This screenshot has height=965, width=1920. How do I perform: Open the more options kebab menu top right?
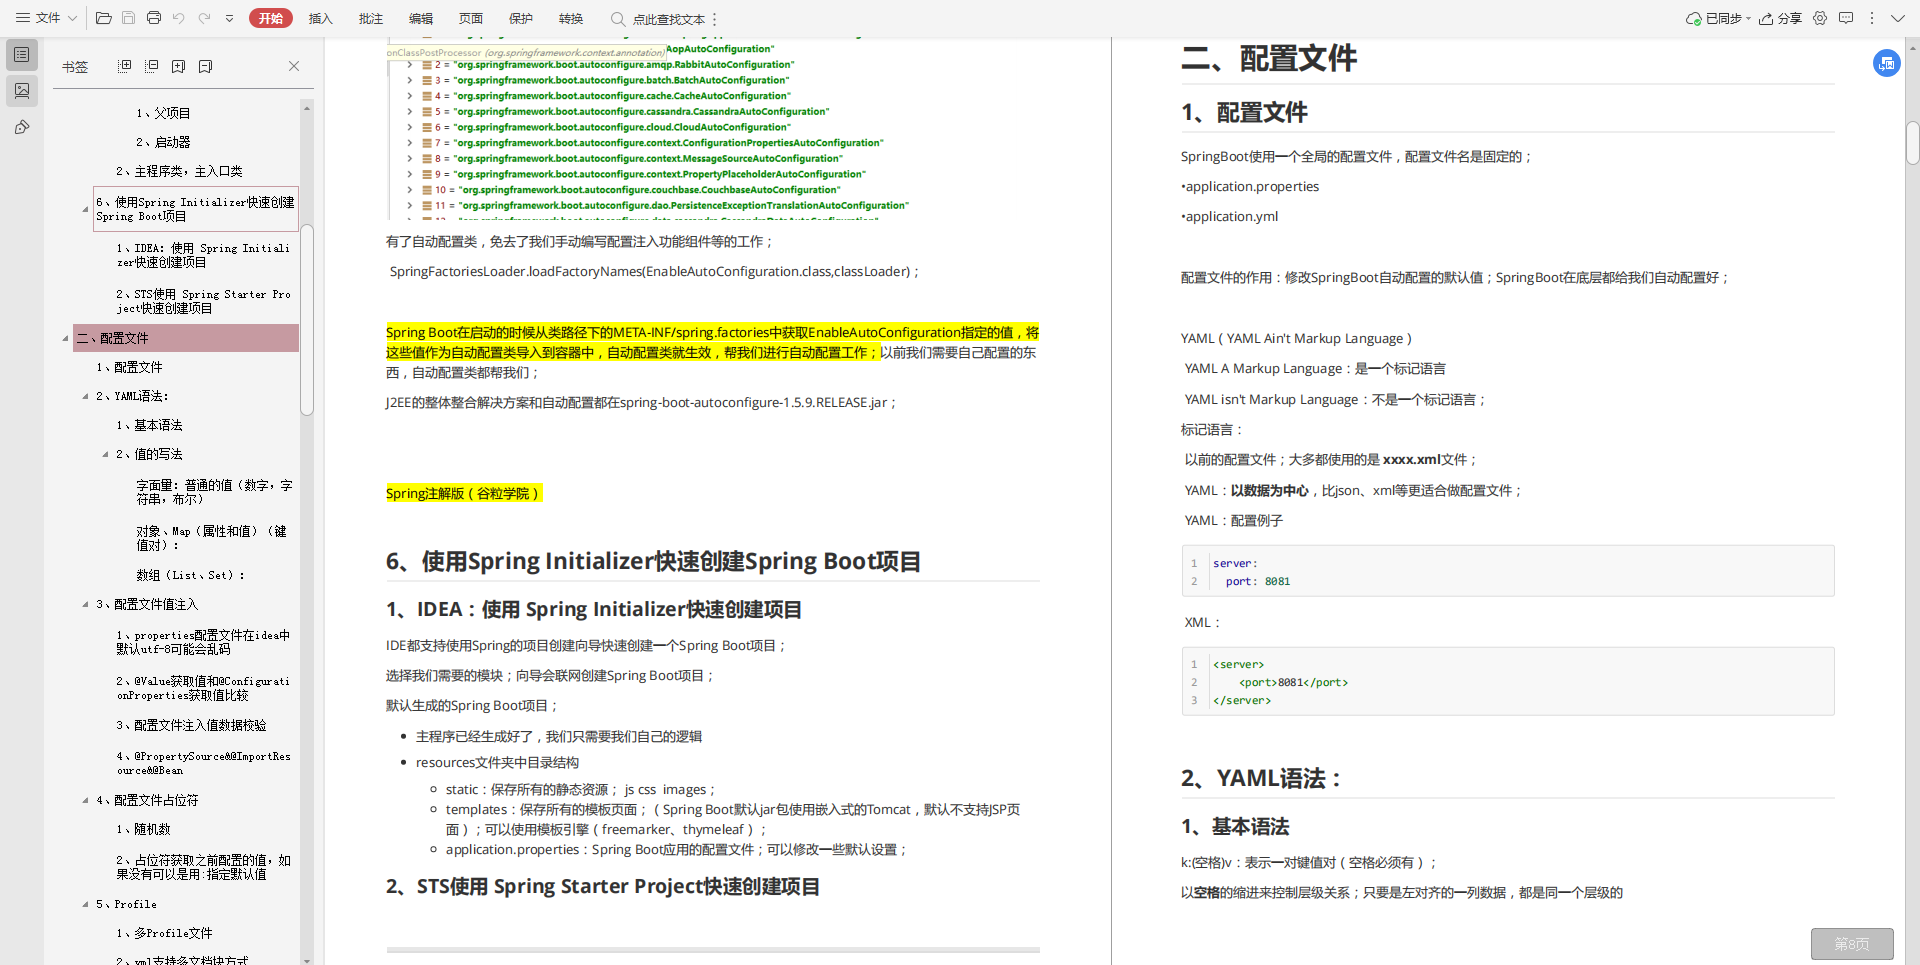point(1872,18)
